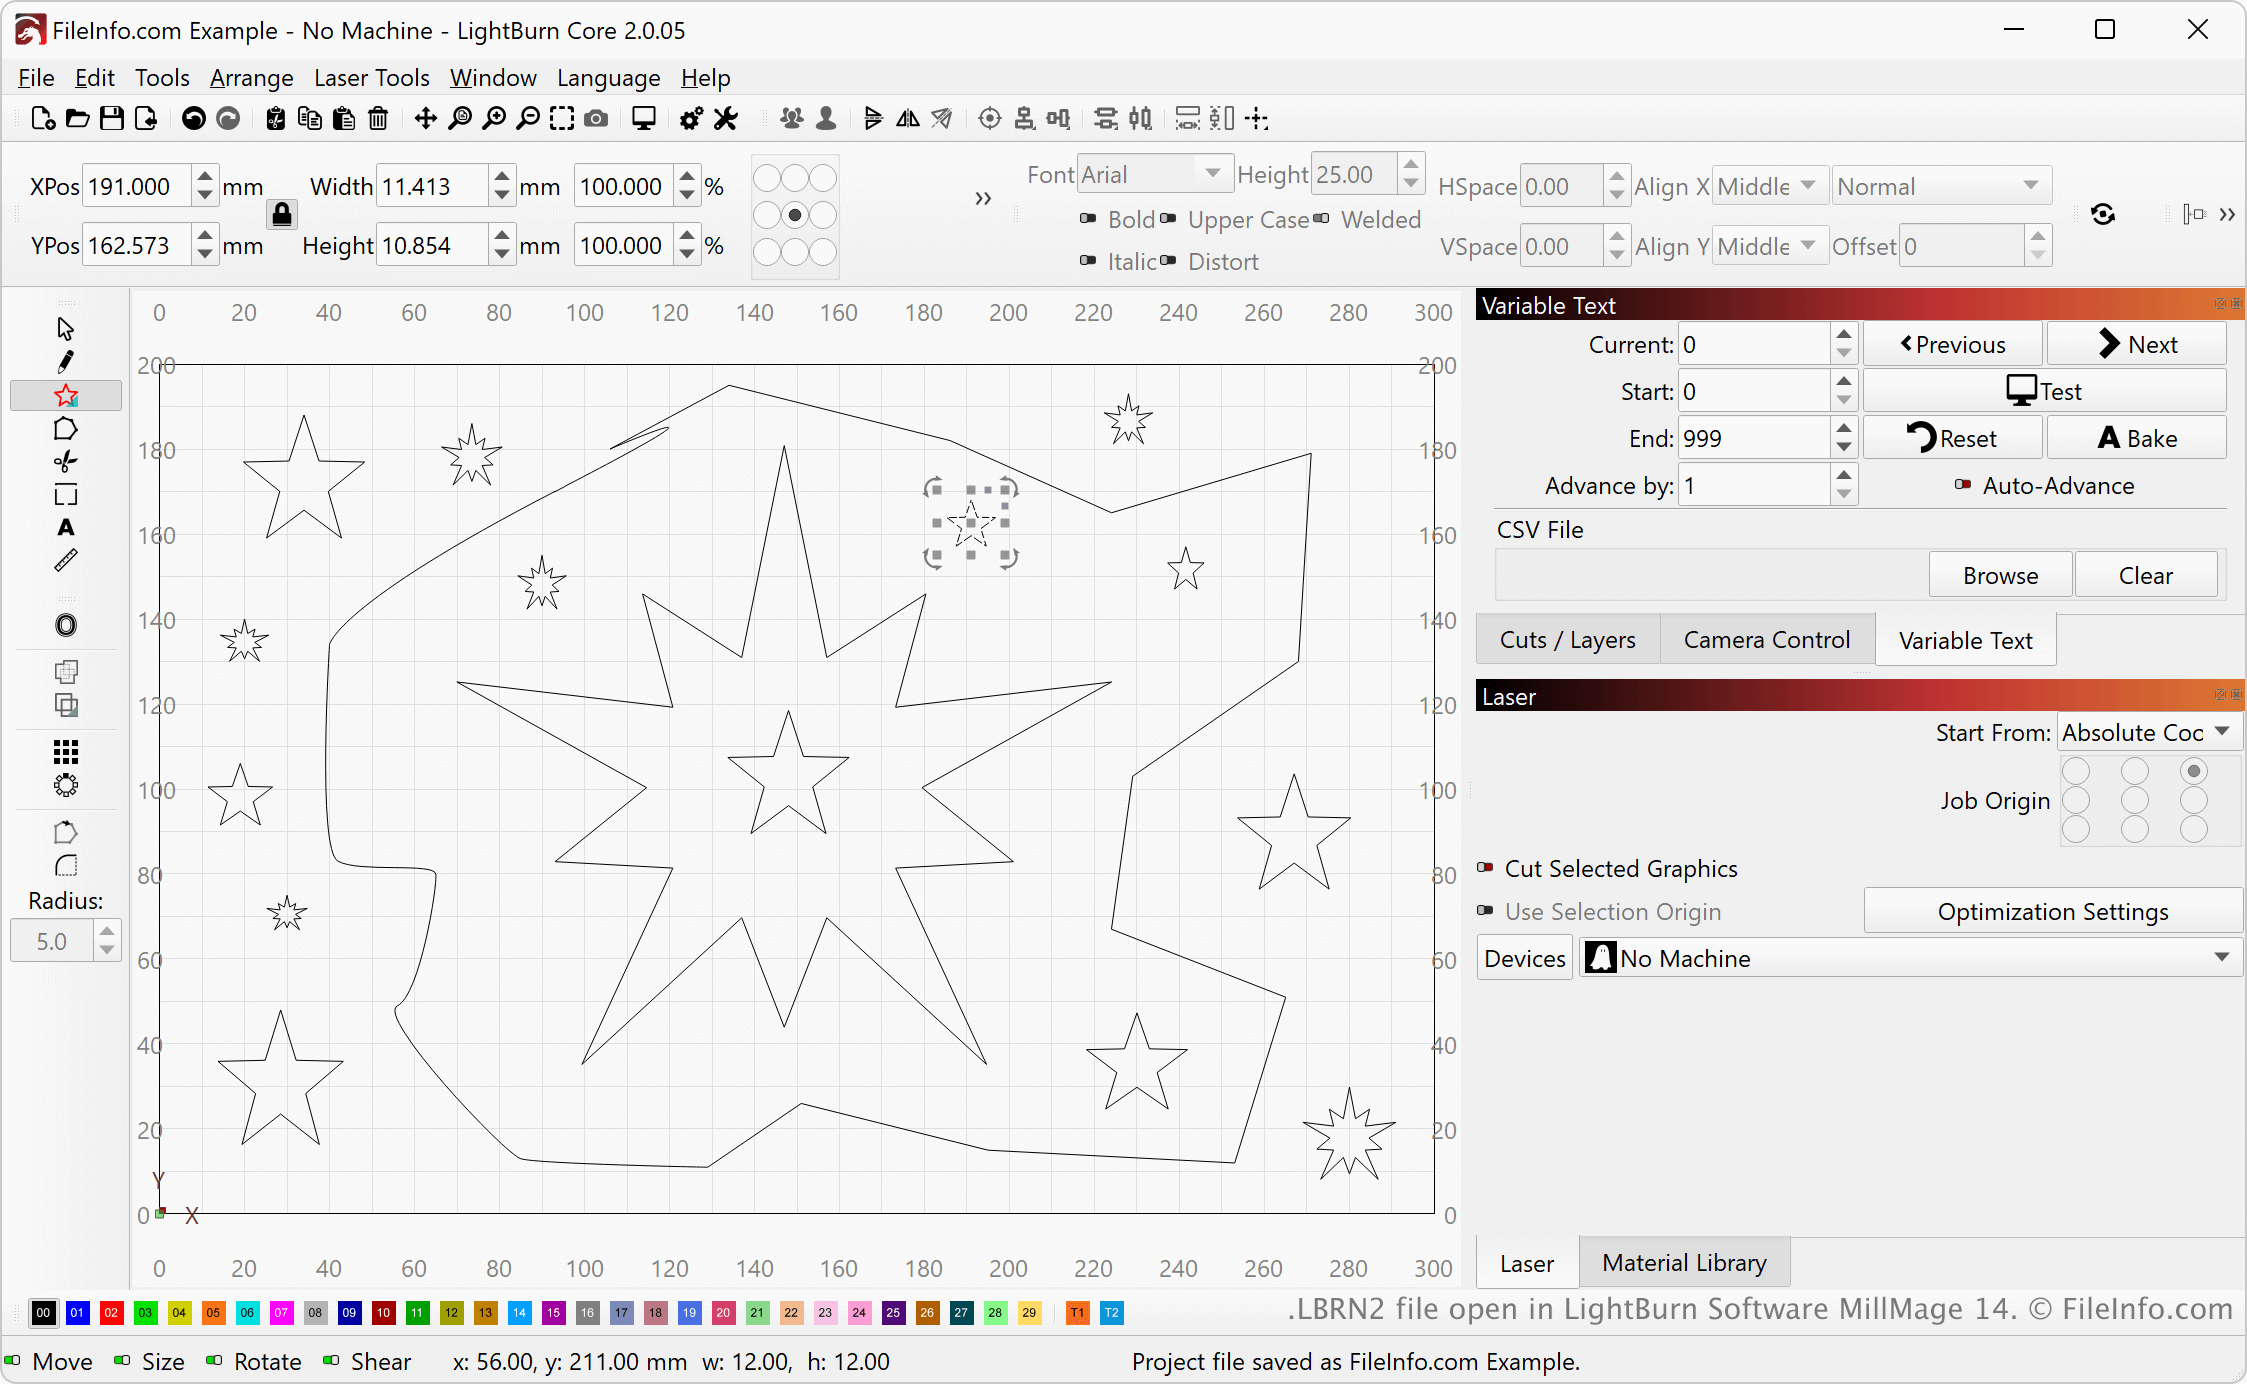
Task: Select the measure ruler tool
Action: (x=66, y=561)
